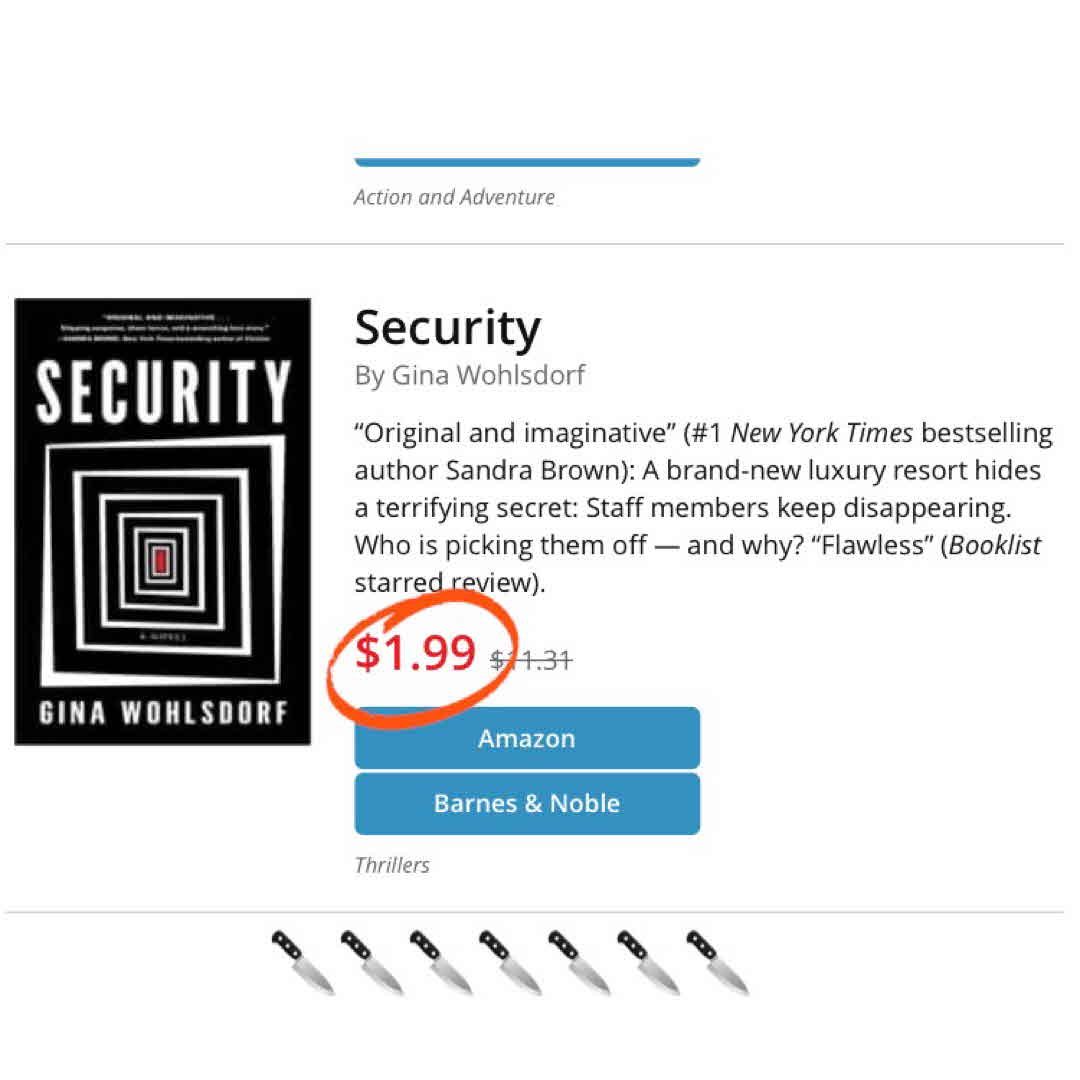Click the red $1.99 sale price
This screenshot has height=1080, width=1080.
[x=415, y=653]
